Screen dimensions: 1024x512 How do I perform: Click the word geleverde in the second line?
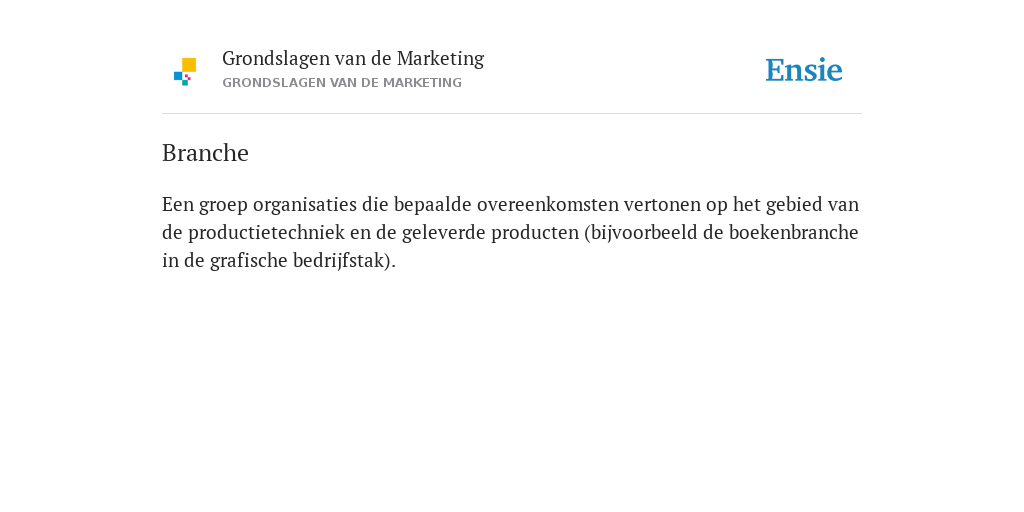[x=443, y=233]
